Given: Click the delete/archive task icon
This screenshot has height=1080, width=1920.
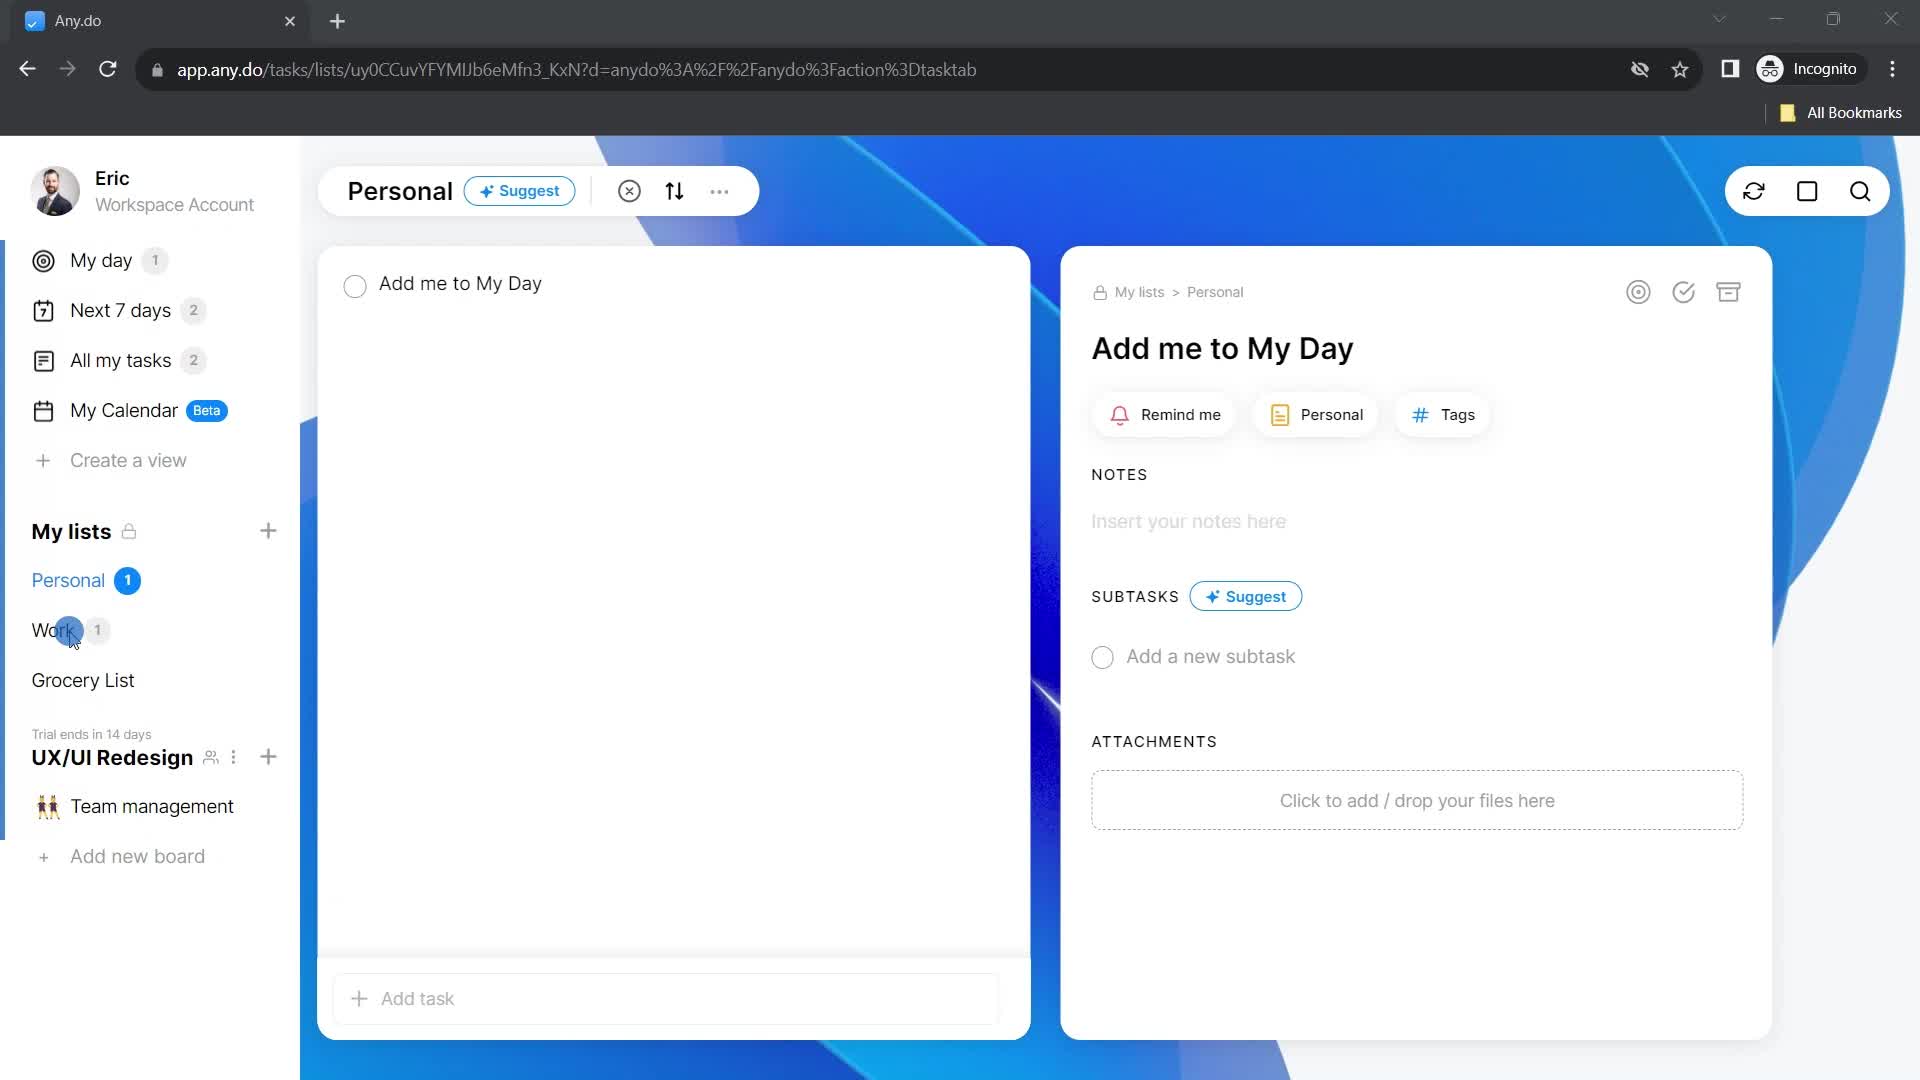Looking at the screenshot, I should (x=1729, y=291).
